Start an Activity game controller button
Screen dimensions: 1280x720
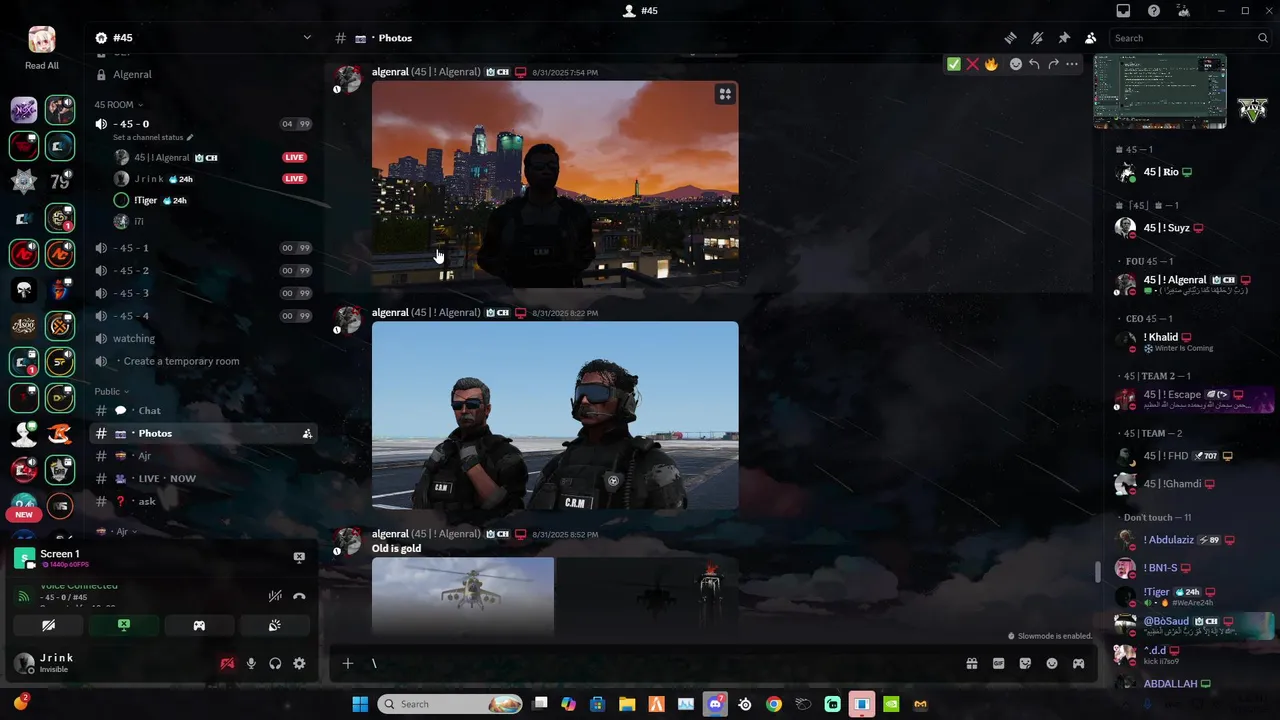pos(199,626)
